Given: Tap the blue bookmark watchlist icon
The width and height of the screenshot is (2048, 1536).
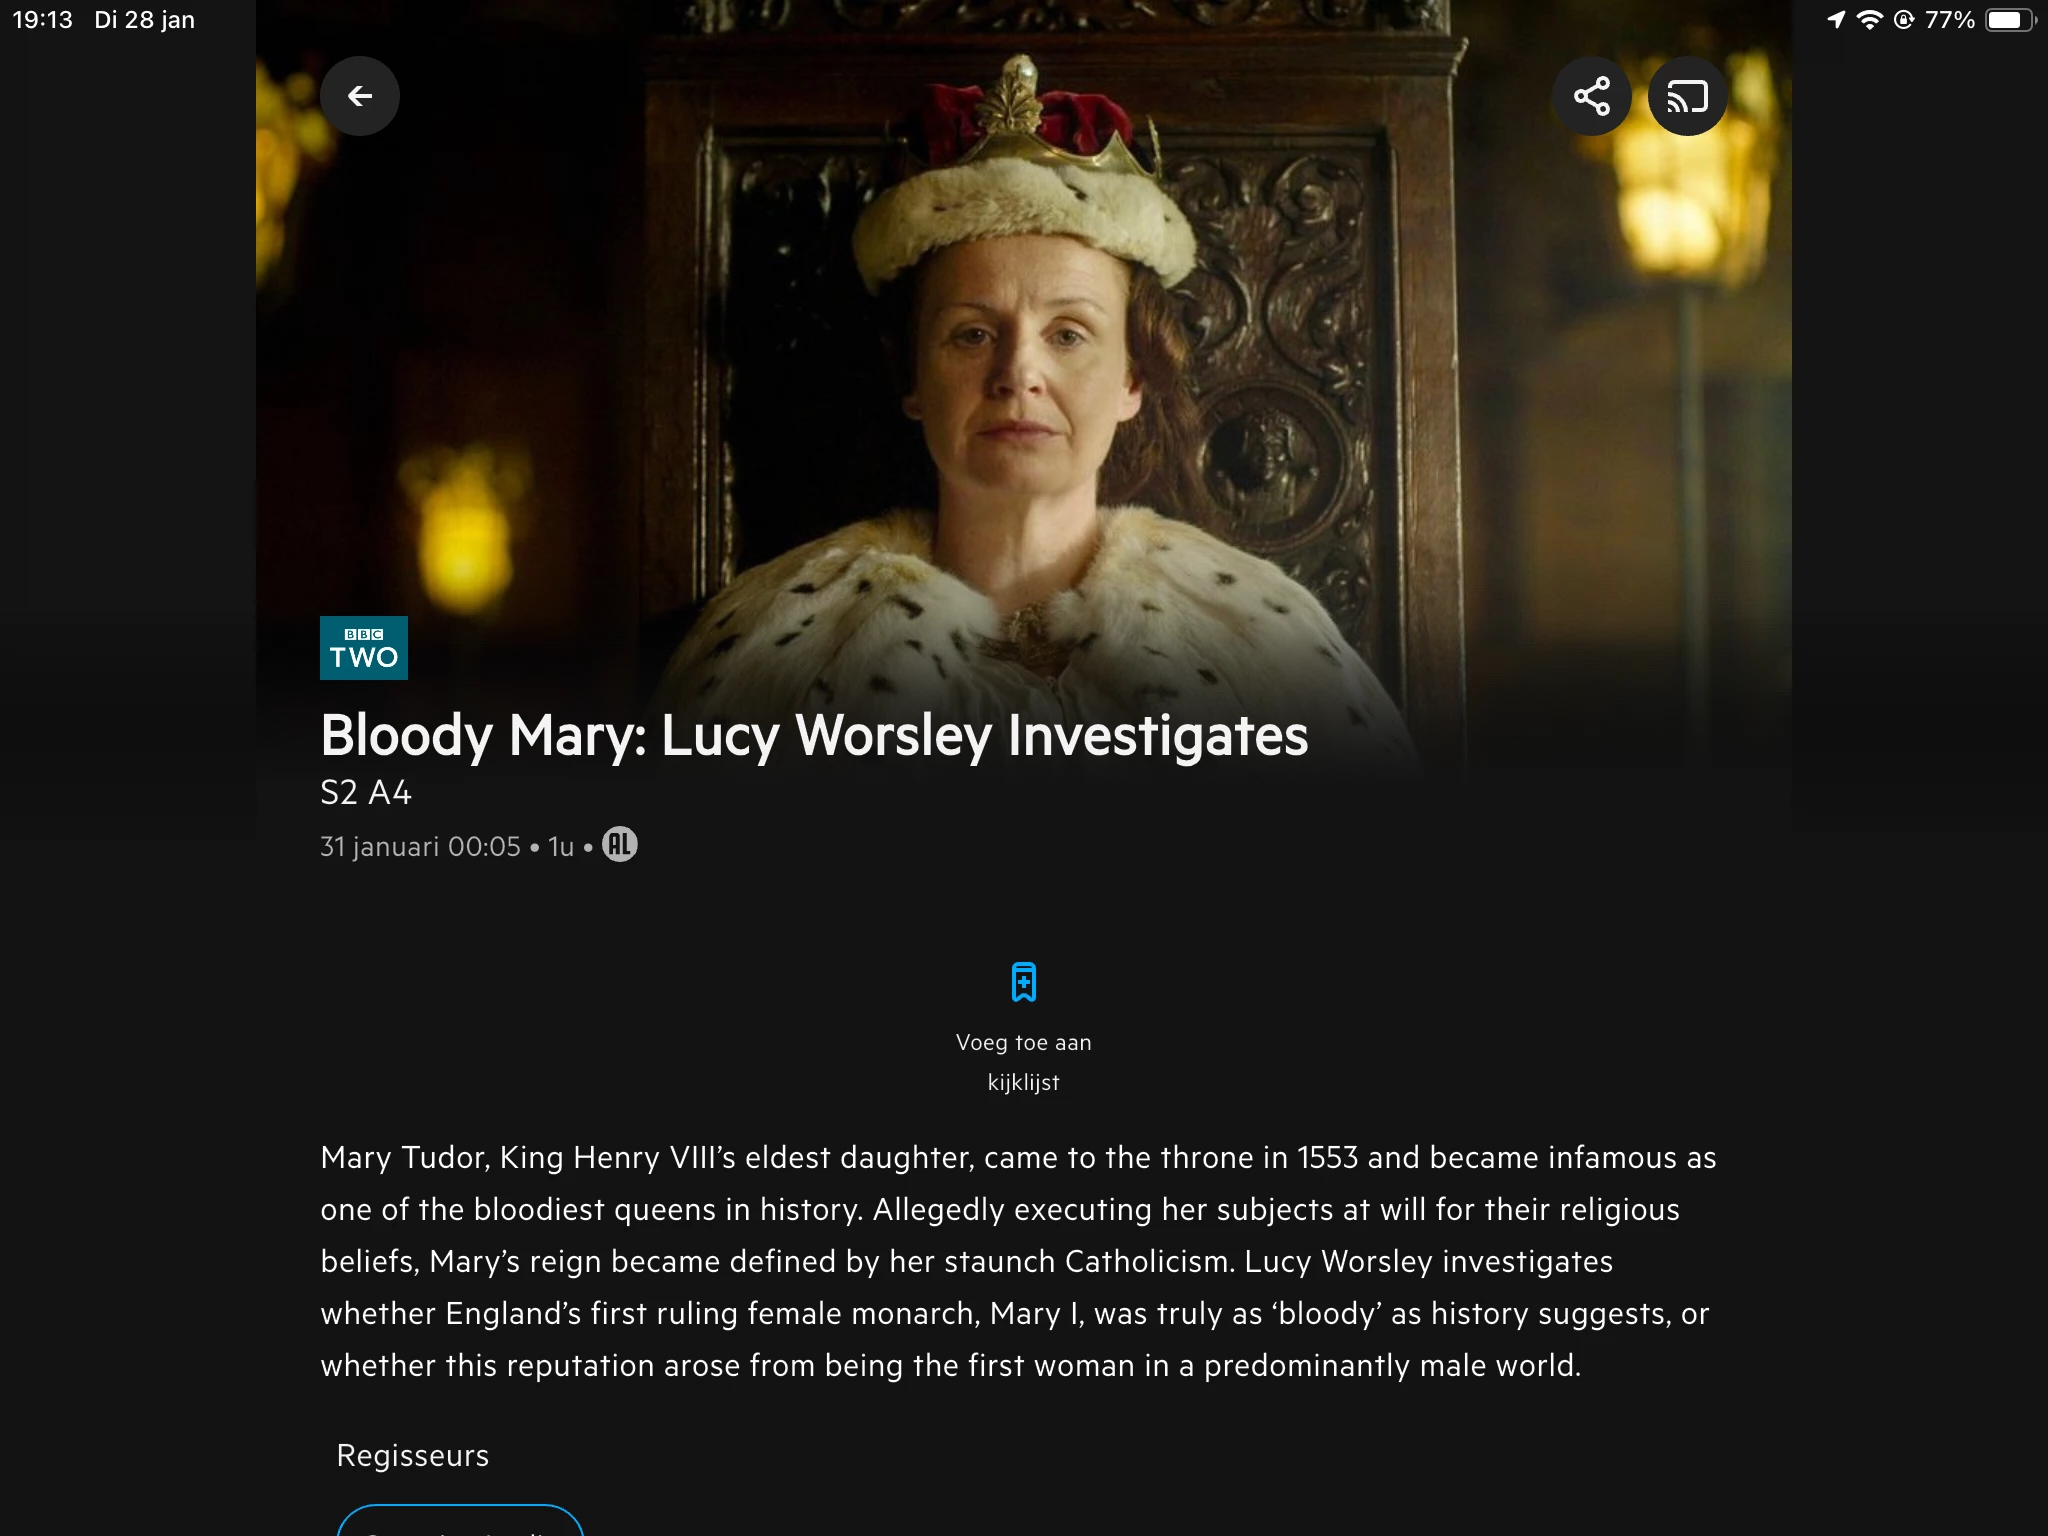Looking at the screenshot, I should [1023, 982].
